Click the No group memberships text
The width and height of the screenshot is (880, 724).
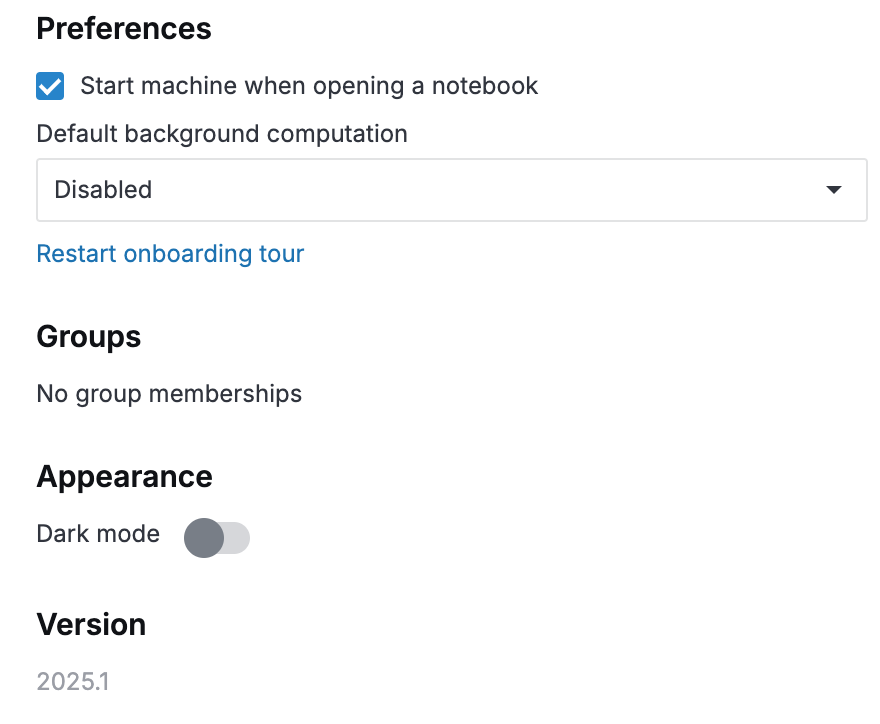click(168, 394)
